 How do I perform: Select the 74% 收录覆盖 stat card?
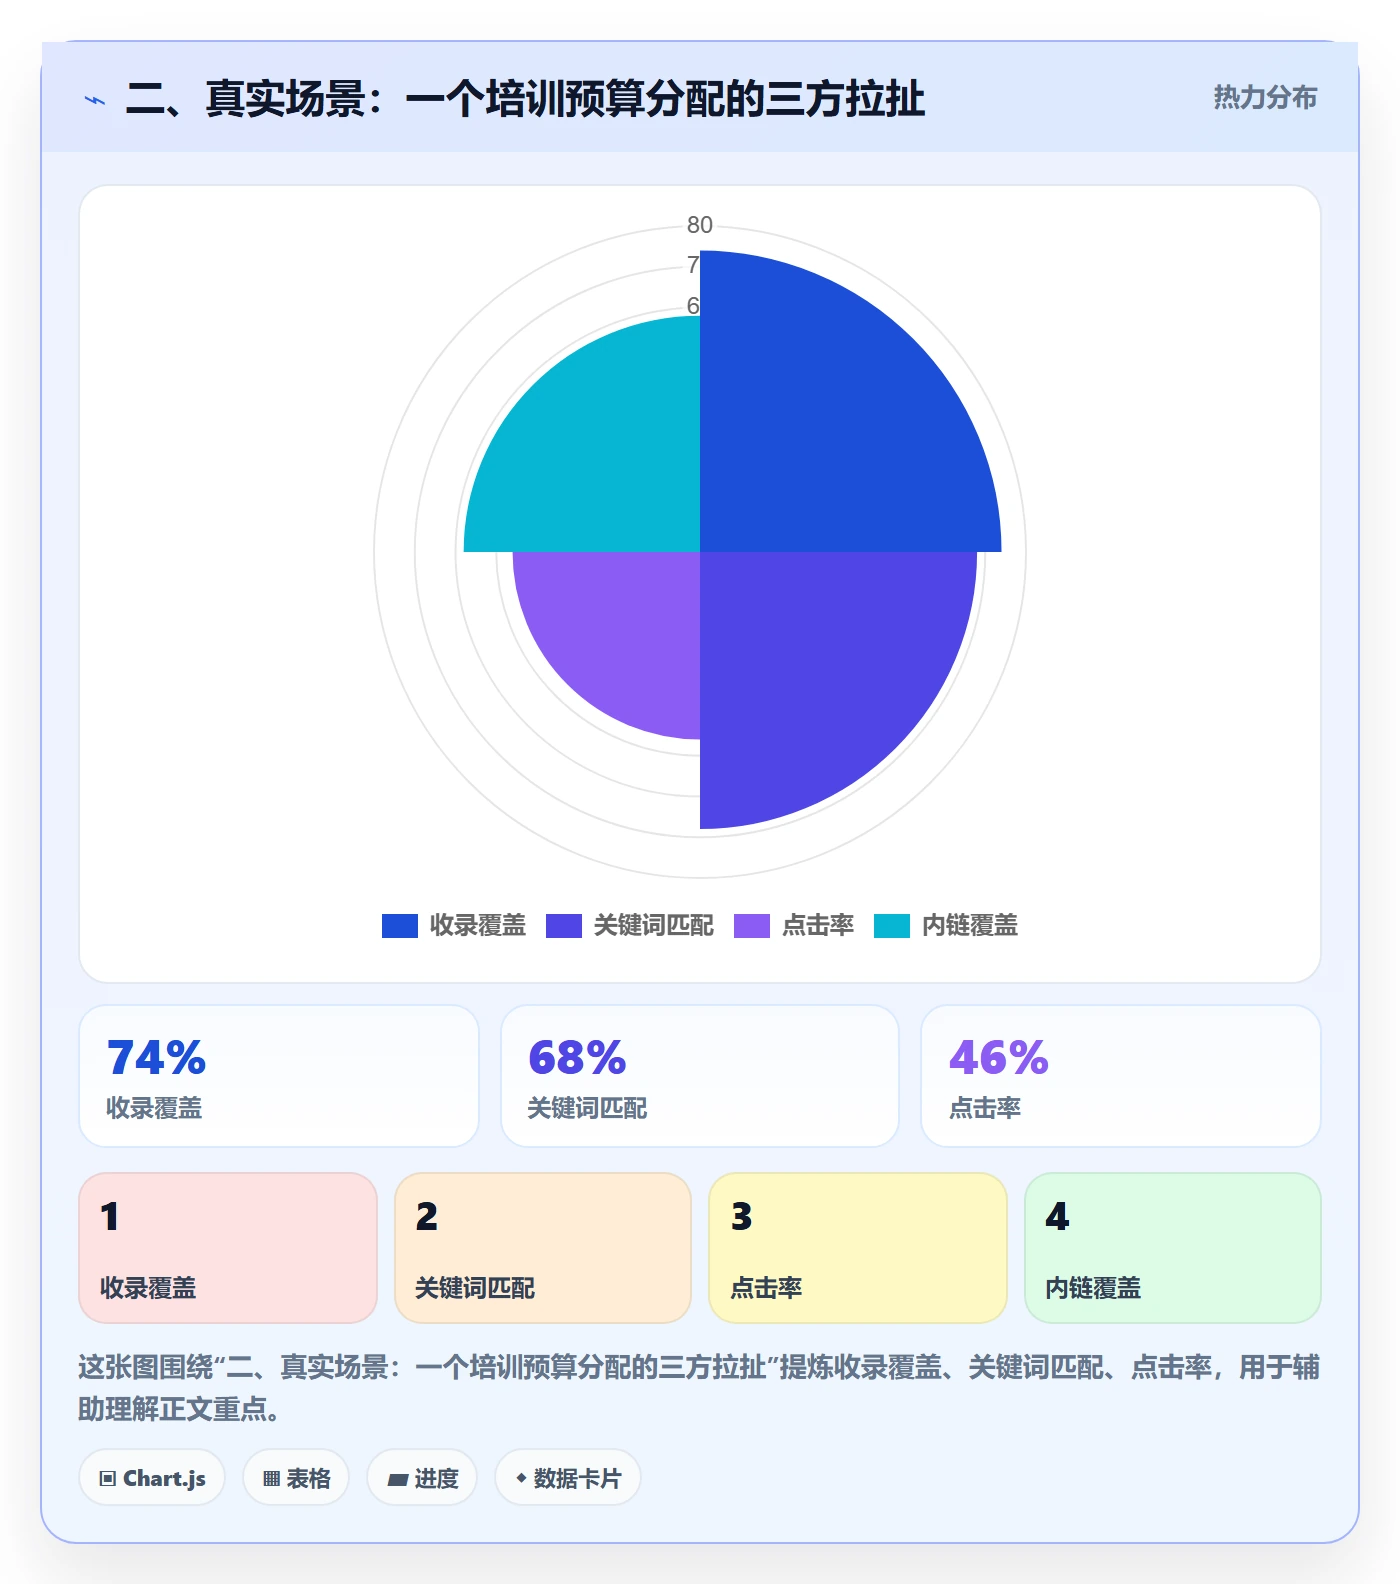point(279,1076)
